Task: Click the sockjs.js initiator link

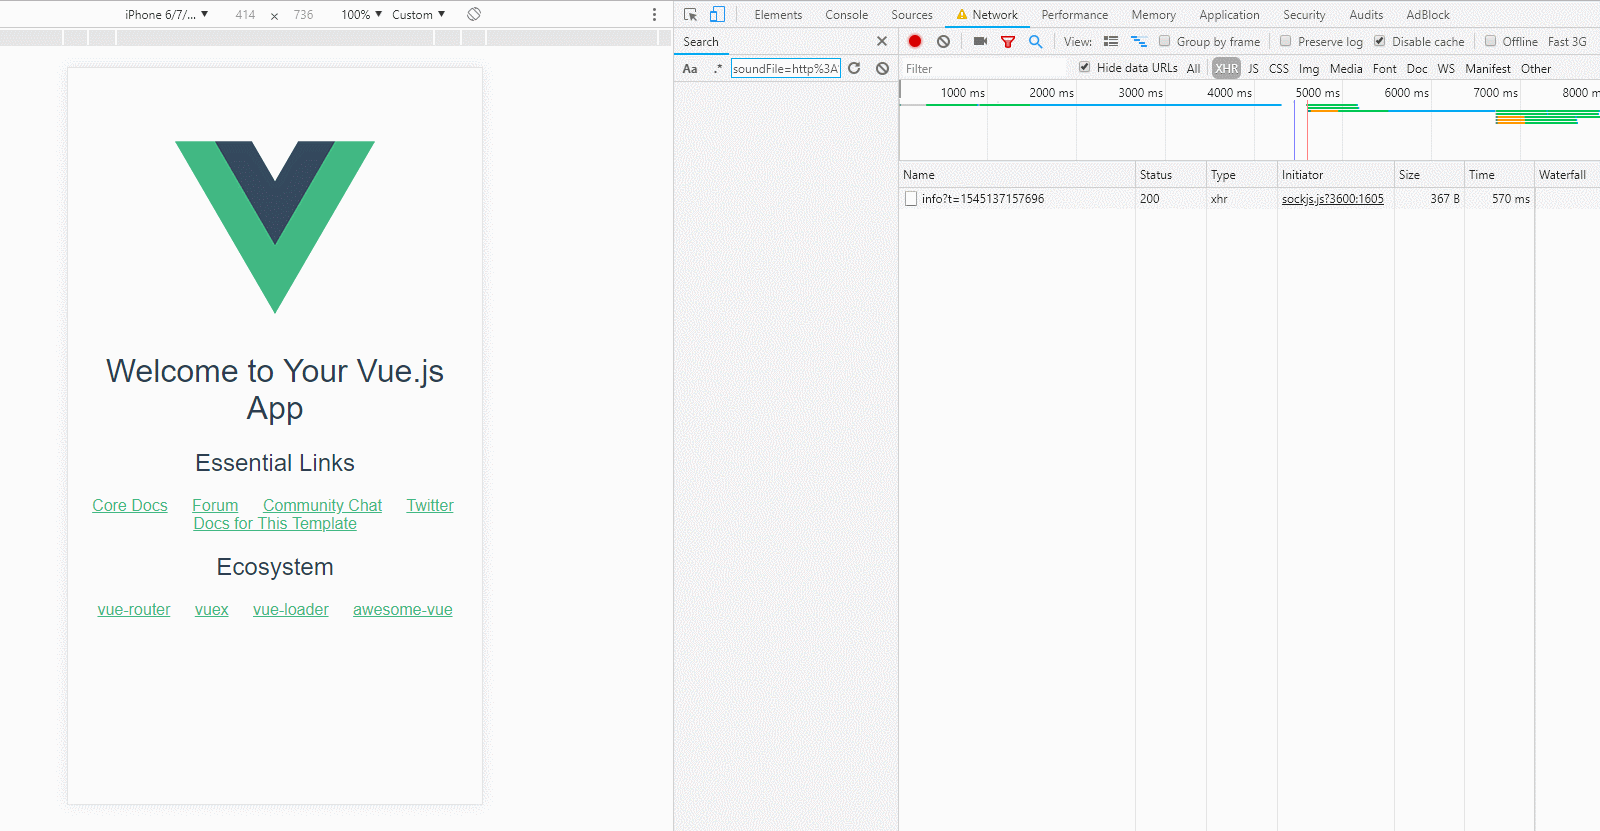Action: click(x=1332, y=199)
